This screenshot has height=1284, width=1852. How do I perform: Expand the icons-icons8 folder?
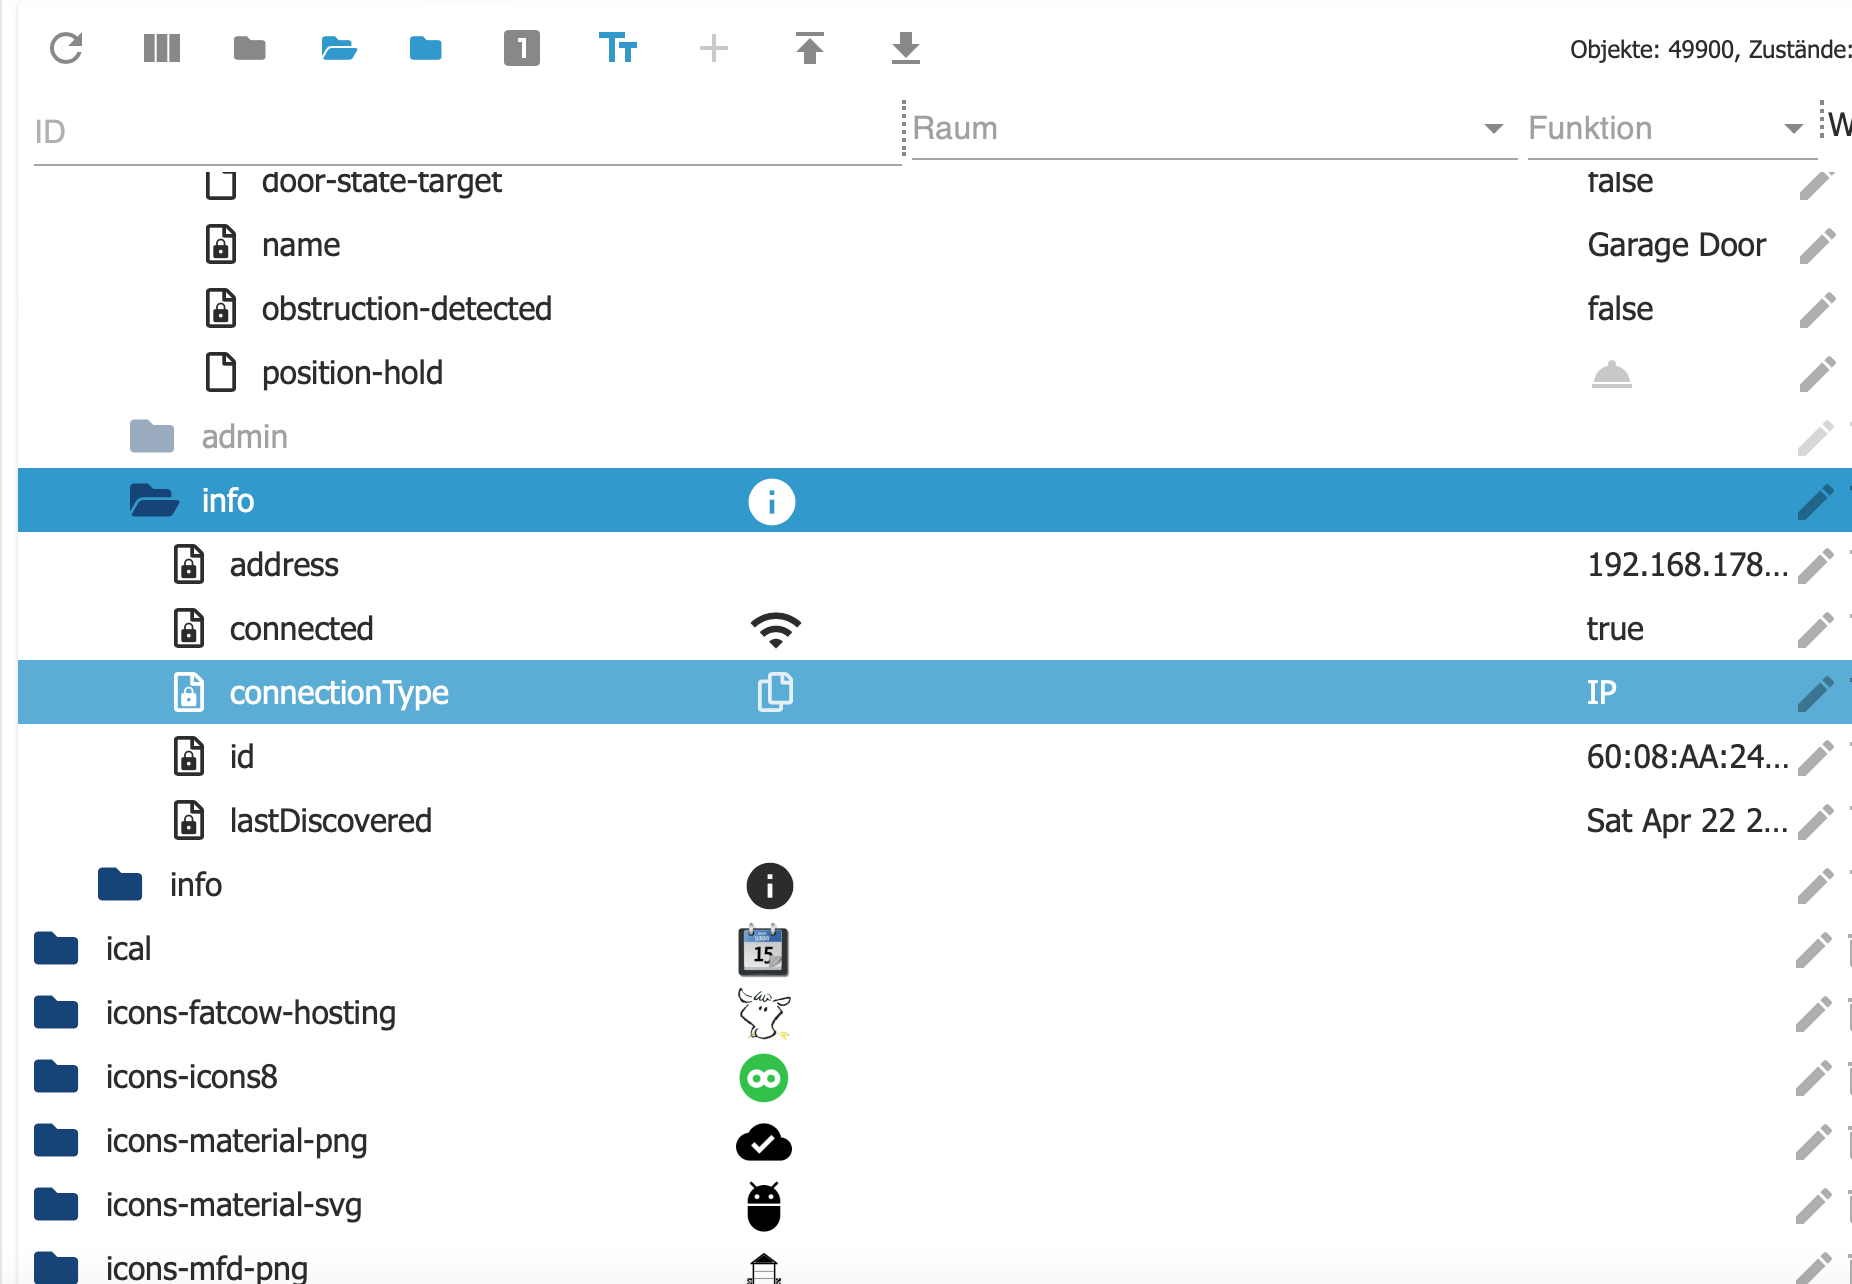coord(56,1076)
